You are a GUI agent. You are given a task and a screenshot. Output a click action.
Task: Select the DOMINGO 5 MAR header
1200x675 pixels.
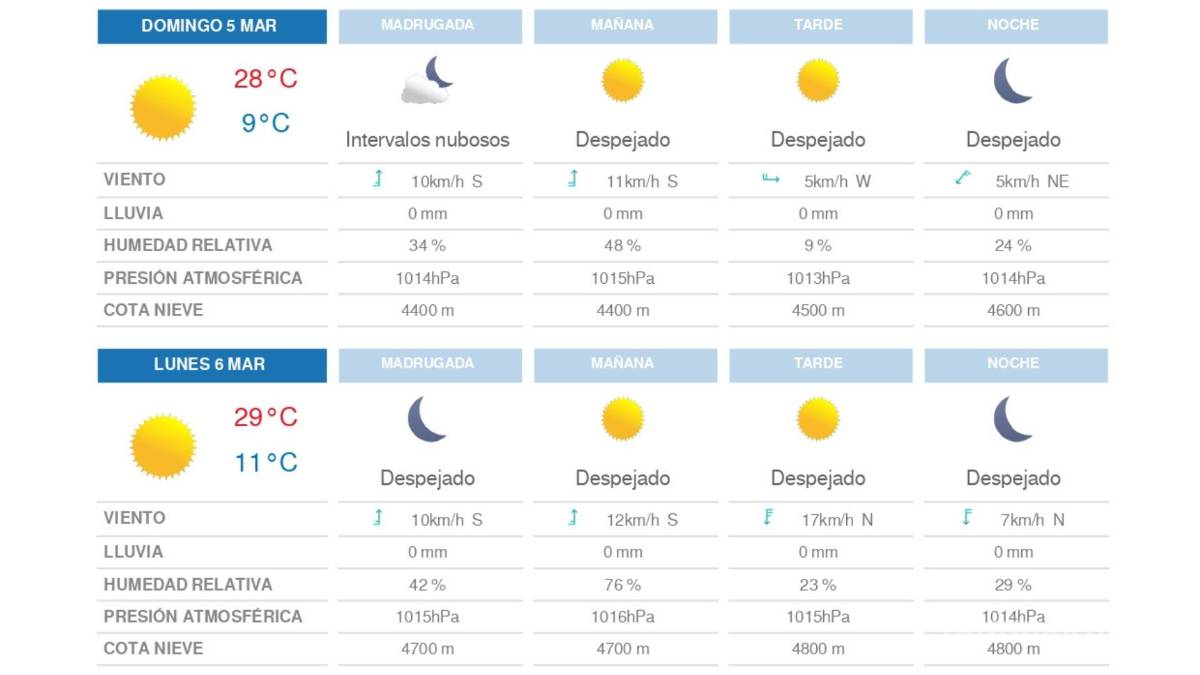point(210,27)
